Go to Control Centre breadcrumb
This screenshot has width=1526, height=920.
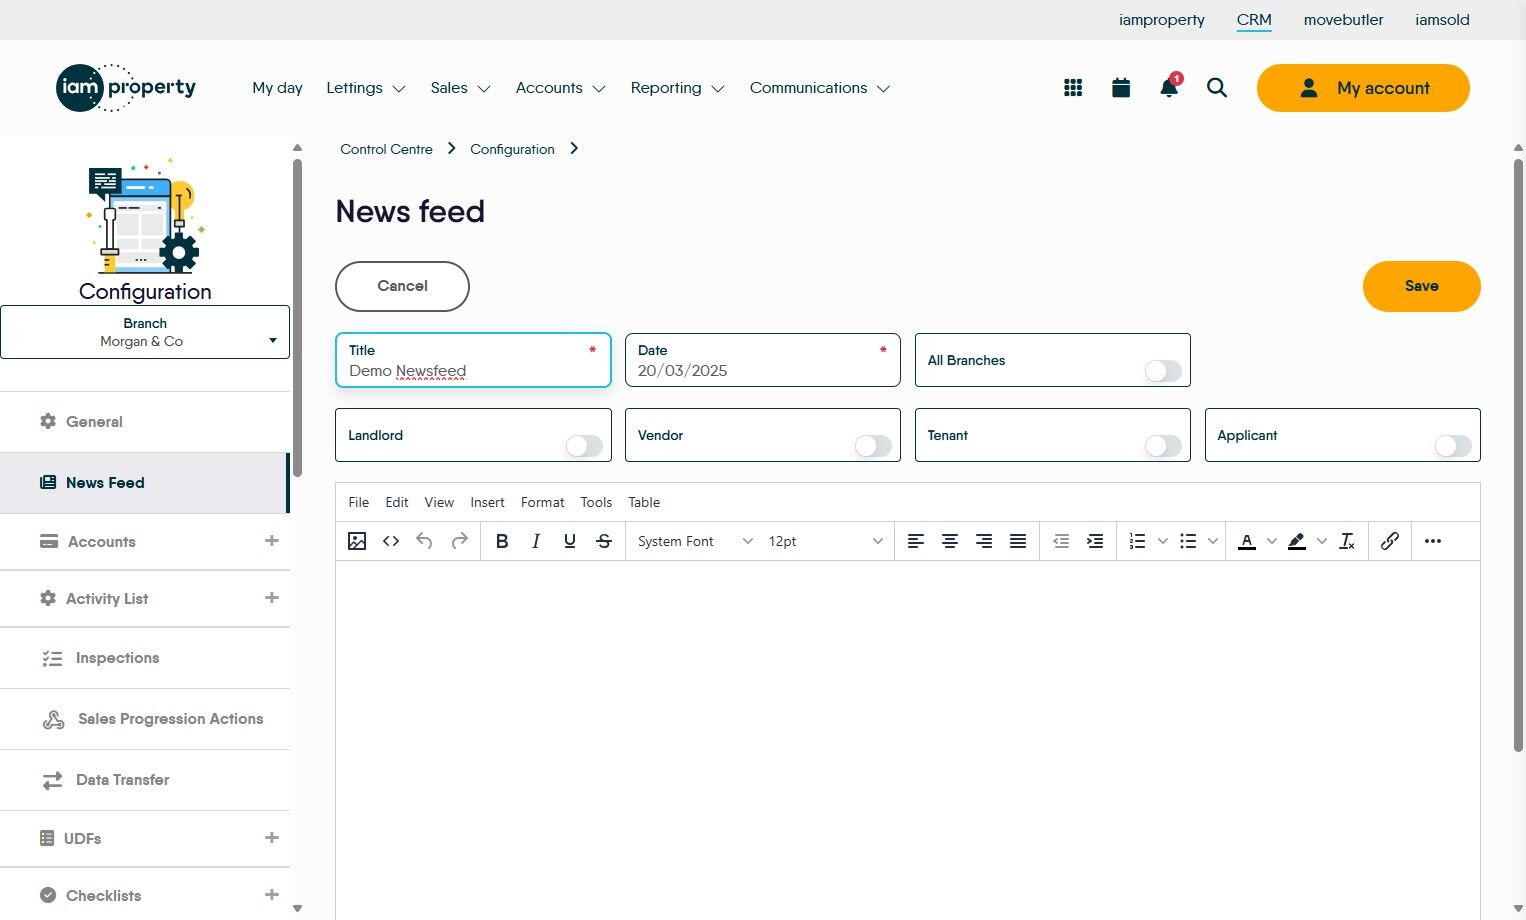pos(386,149)
